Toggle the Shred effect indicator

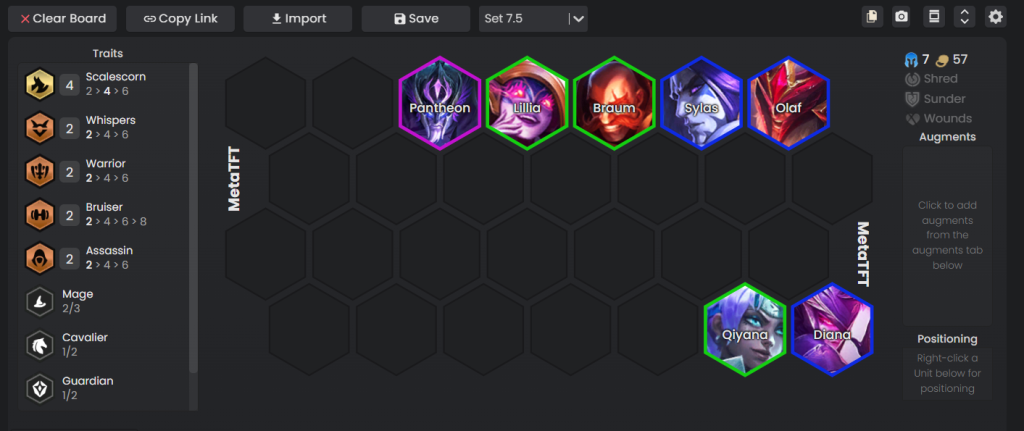(x=931, y=79)
